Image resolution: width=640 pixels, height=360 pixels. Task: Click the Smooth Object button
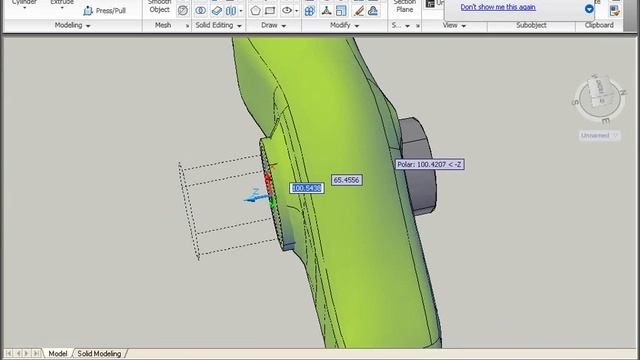click(160, 6)
